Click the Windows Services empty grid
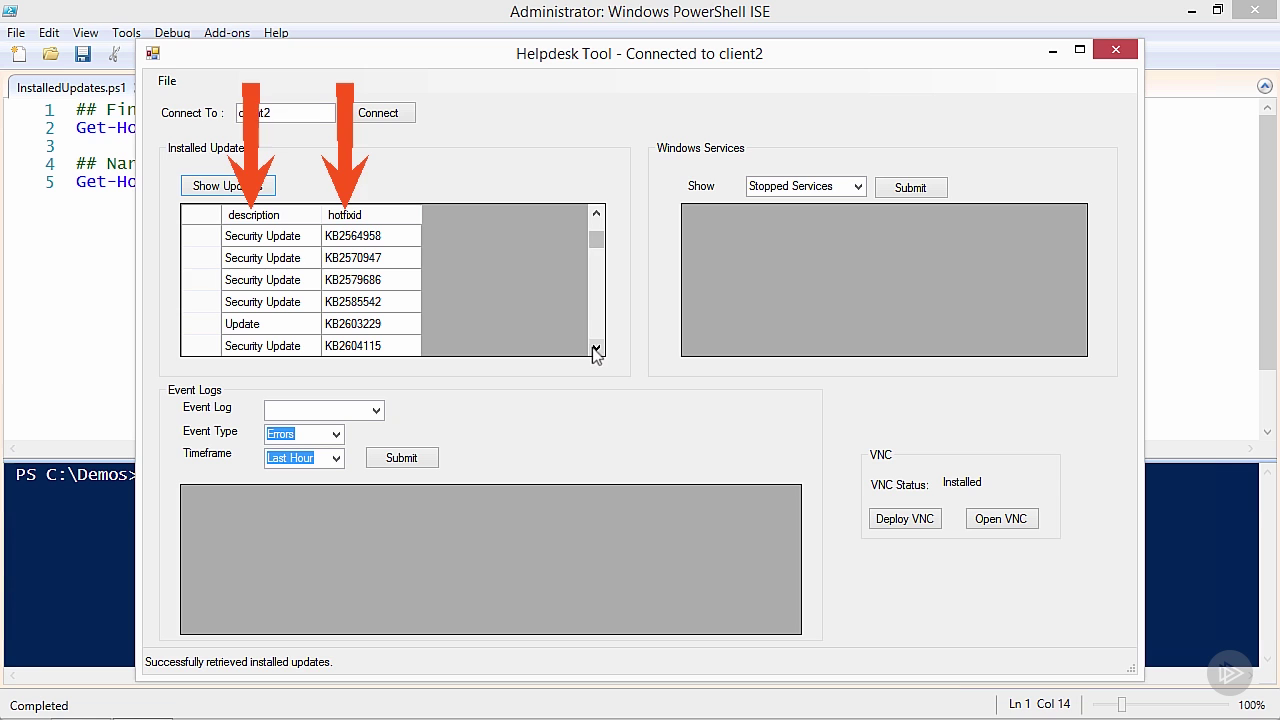Screen dimensions: 1280x720 point(884,280)
